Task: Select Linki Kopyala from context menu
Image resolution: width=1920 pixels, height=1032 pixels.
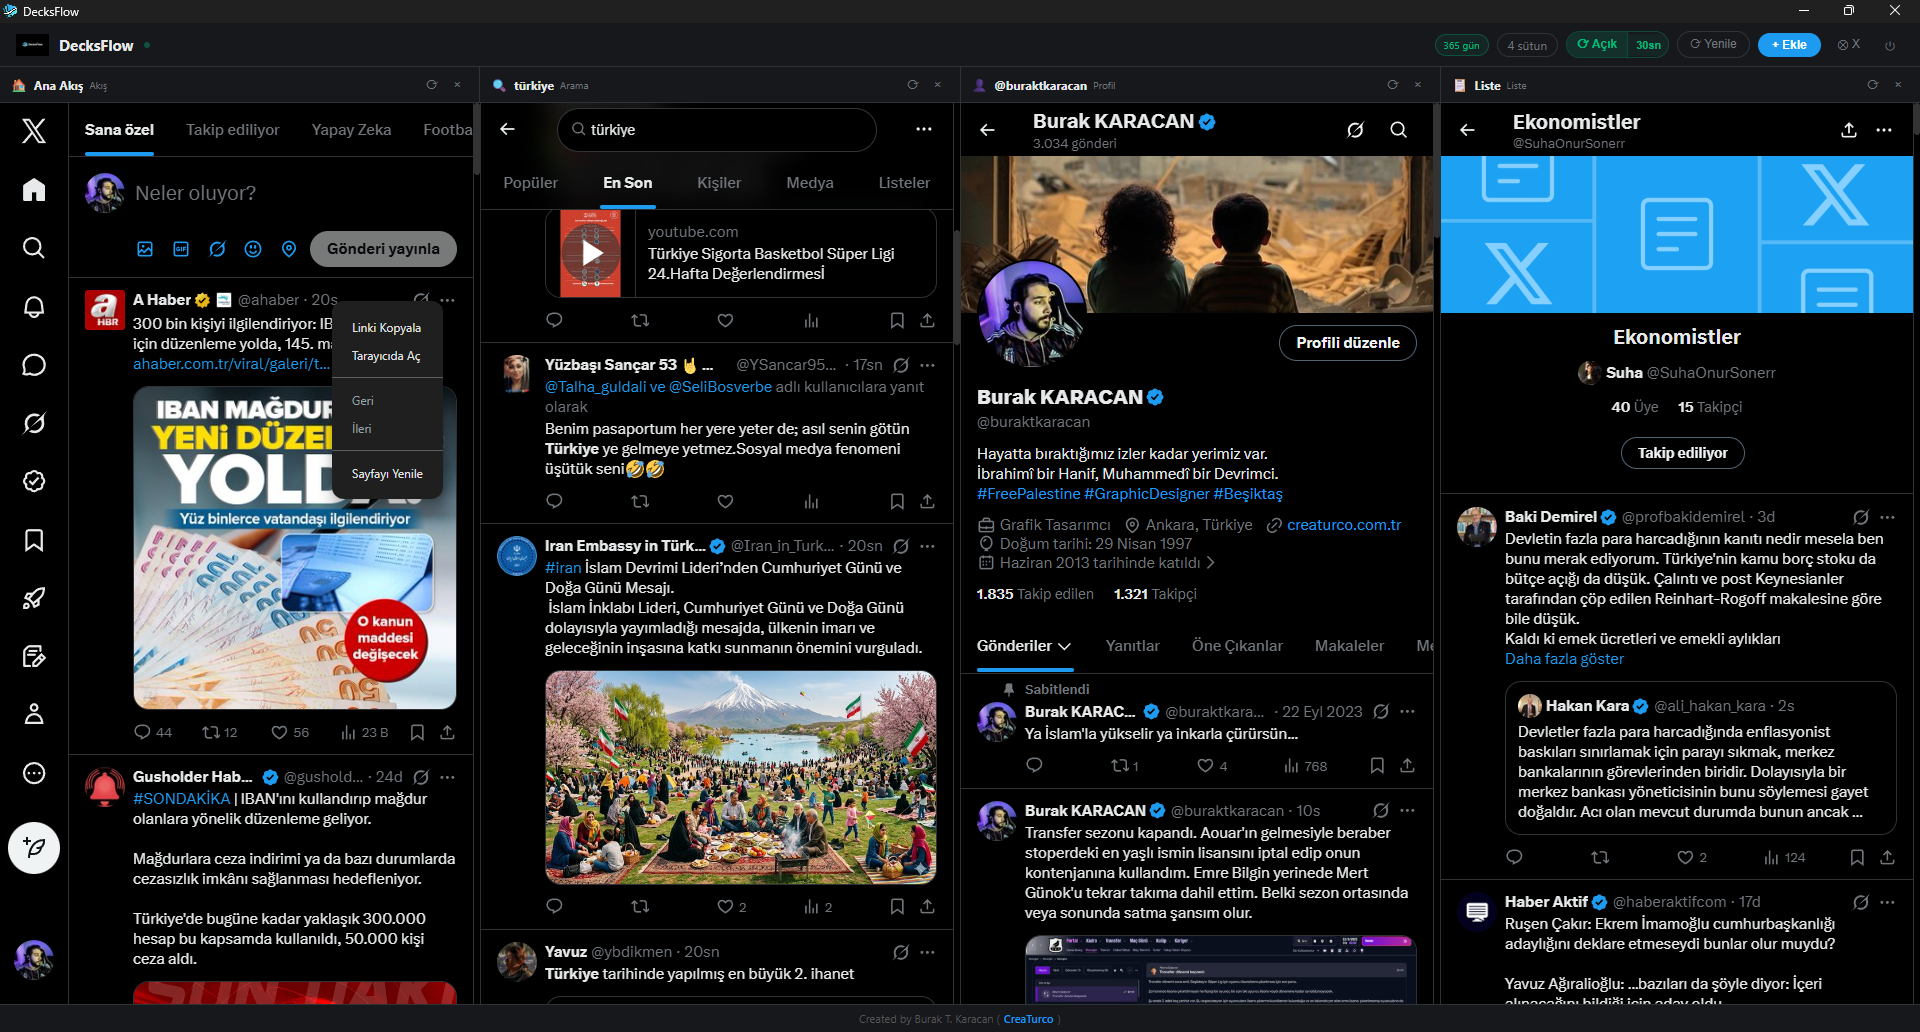Action: click(386, 328)
